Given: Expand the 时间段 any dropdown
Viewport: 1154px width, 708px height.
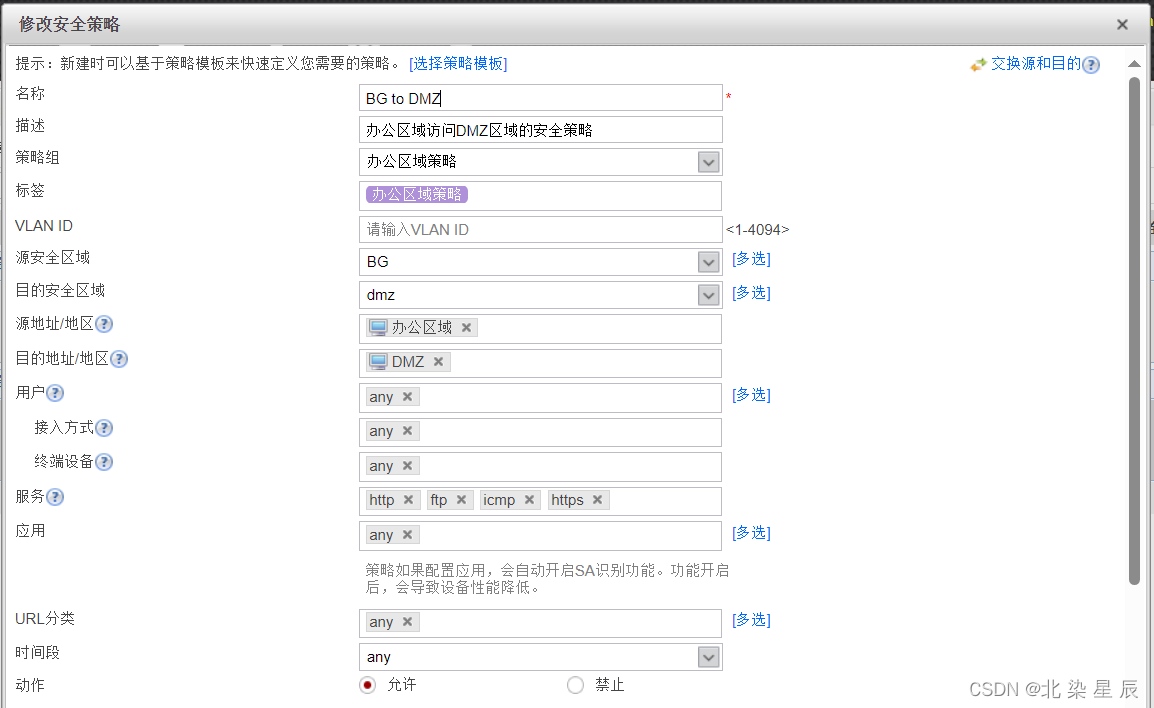Looking at the screenshot, I should pos(708,657).
